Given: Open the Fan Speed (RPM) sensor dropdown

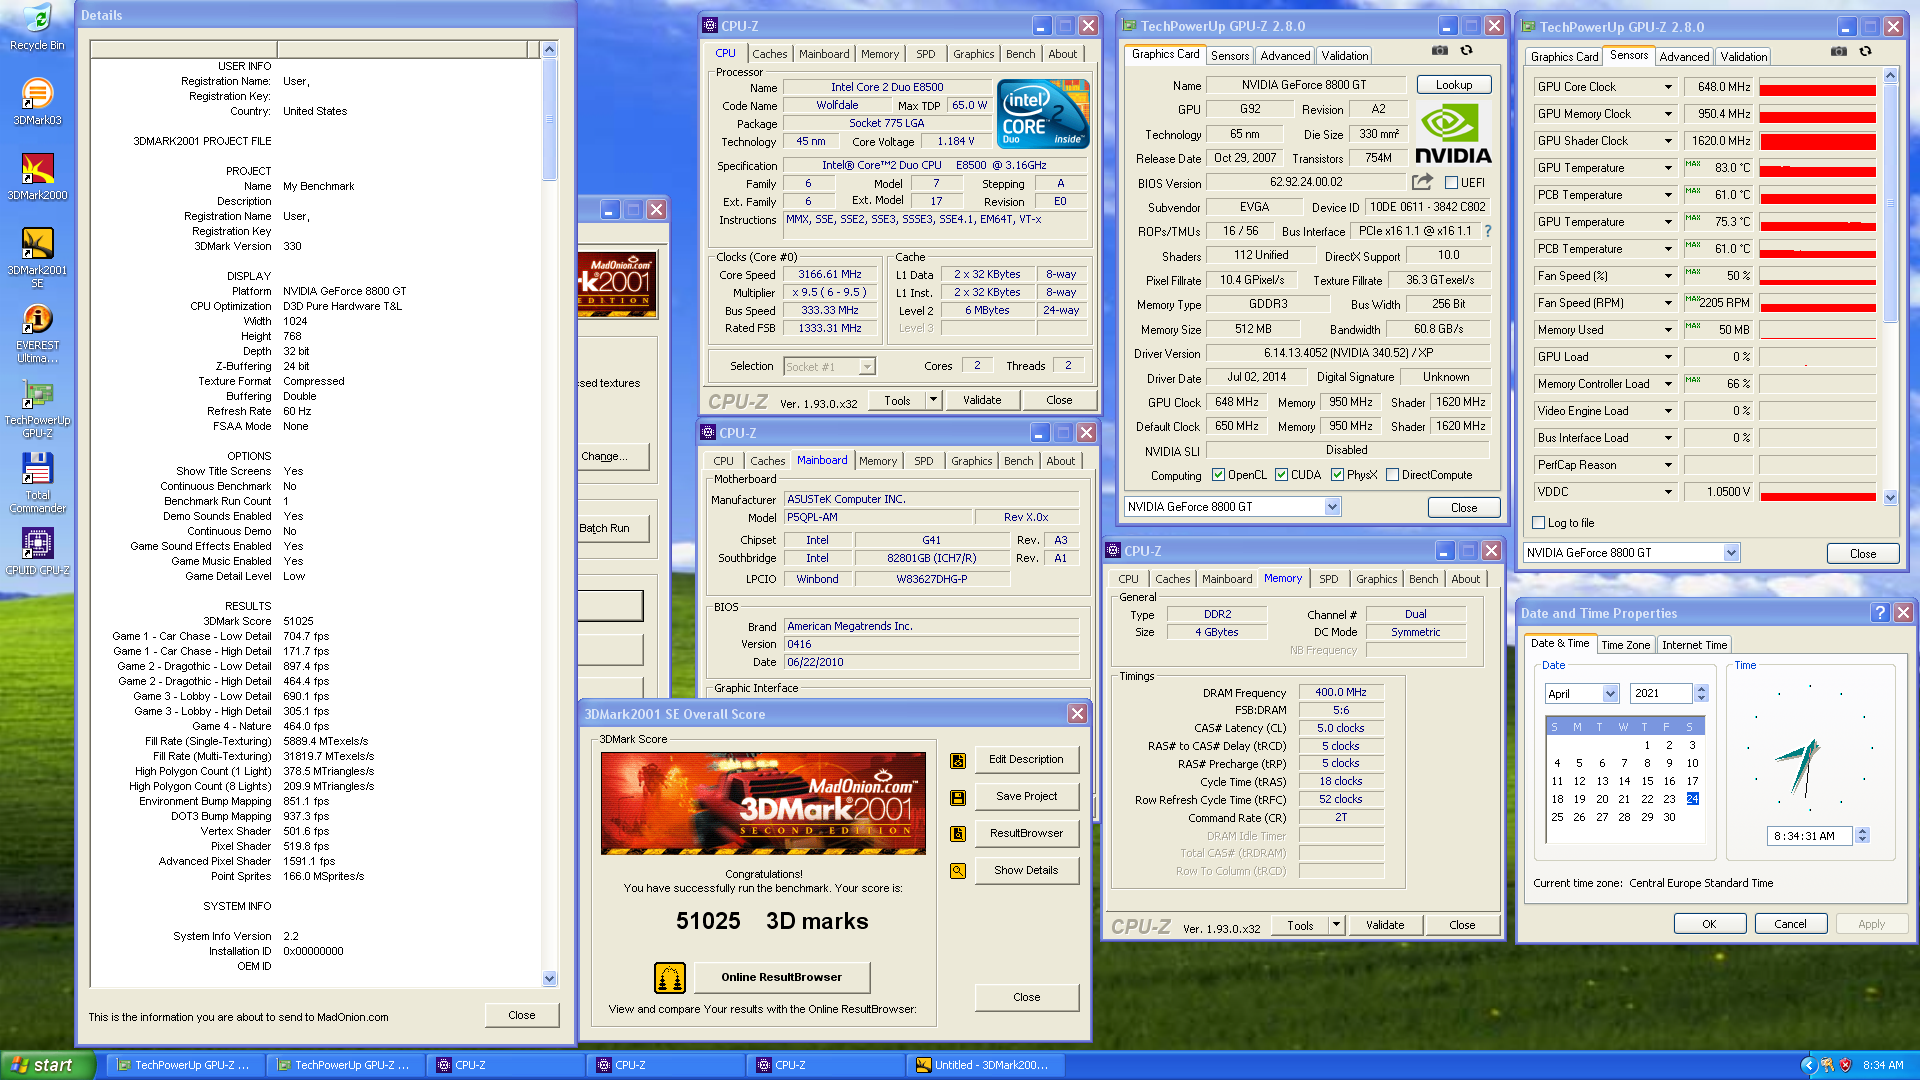Looking at the screenshot, I should coord(1668,304).
